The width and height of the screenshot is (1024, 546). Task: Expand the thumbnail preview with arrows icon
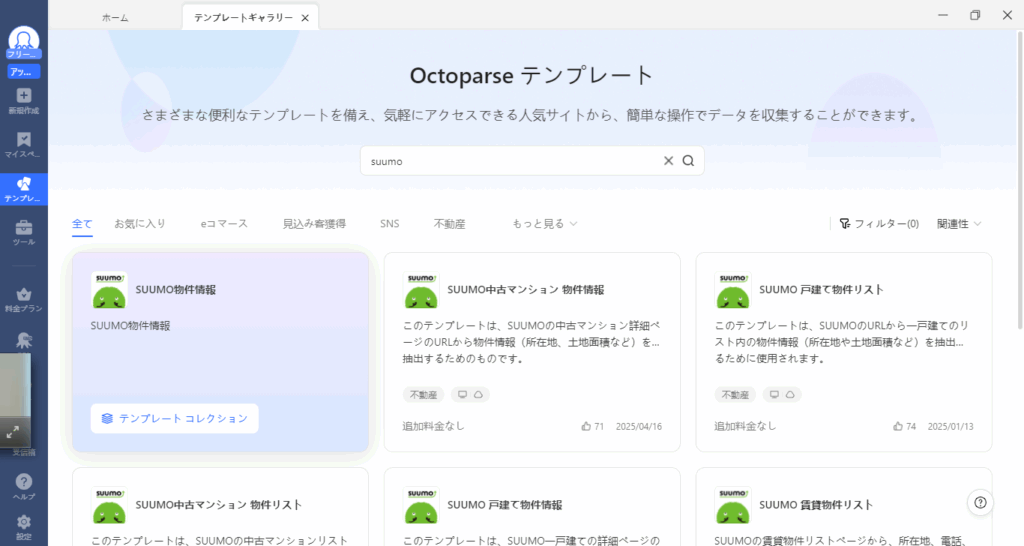13,432
